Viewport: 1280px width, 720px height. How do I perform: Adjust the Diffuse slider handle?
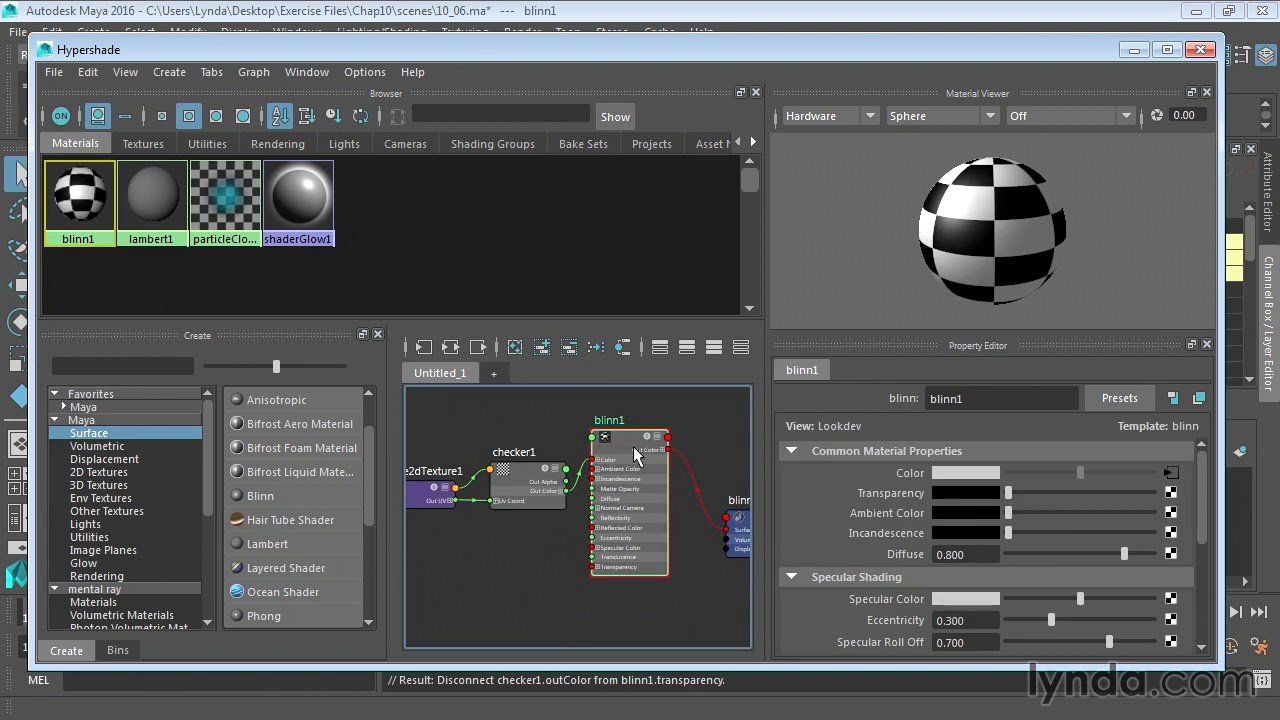tap(1125, 554)
